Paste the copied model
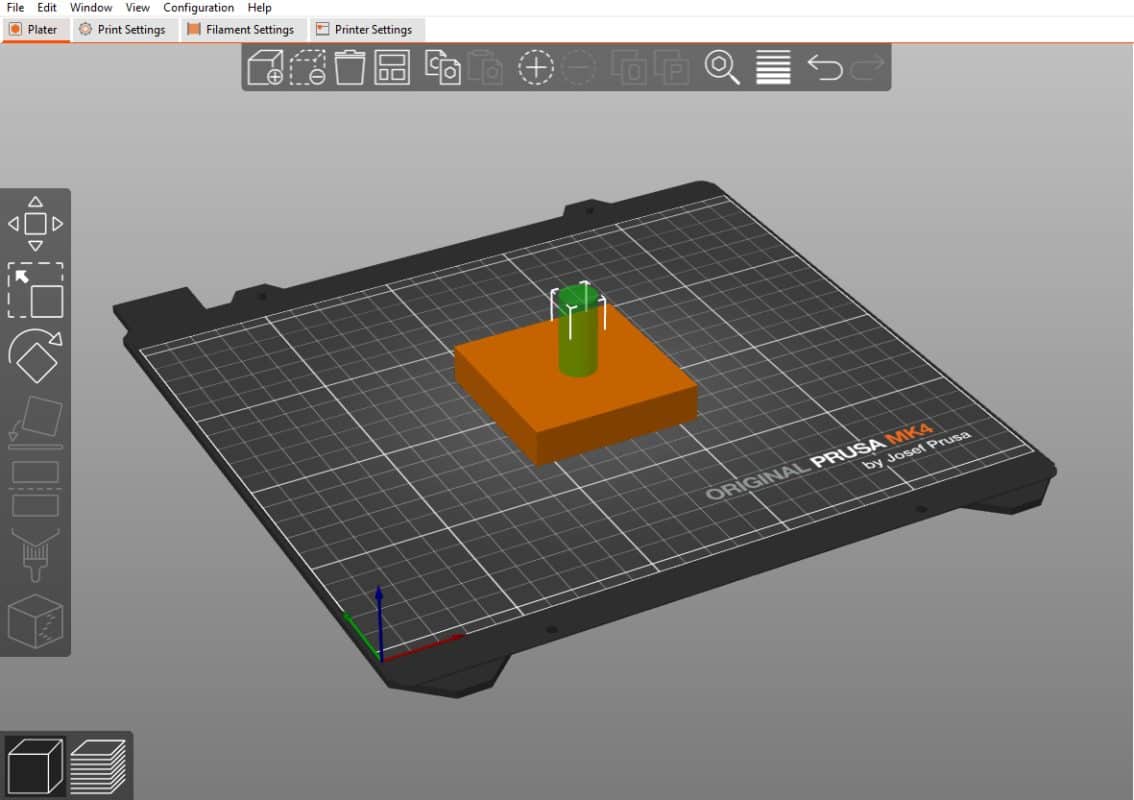This screenshot has height=800, width=1134. 487,68
